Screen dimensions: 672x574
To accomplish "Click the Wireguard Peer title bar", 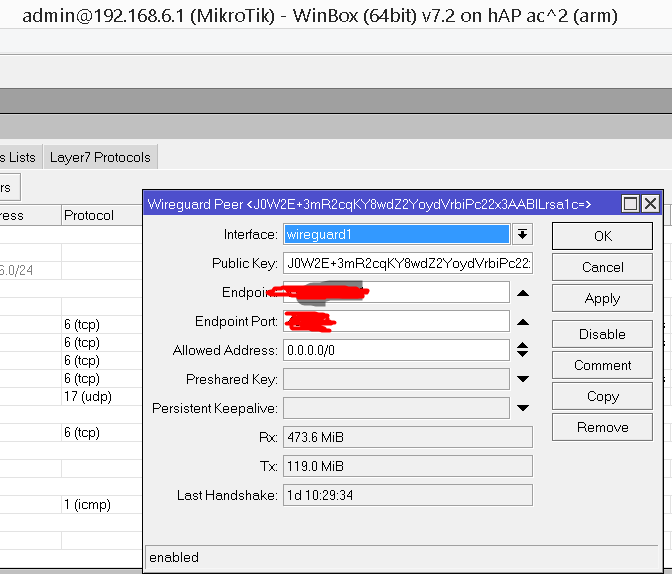I will point(381,204).
